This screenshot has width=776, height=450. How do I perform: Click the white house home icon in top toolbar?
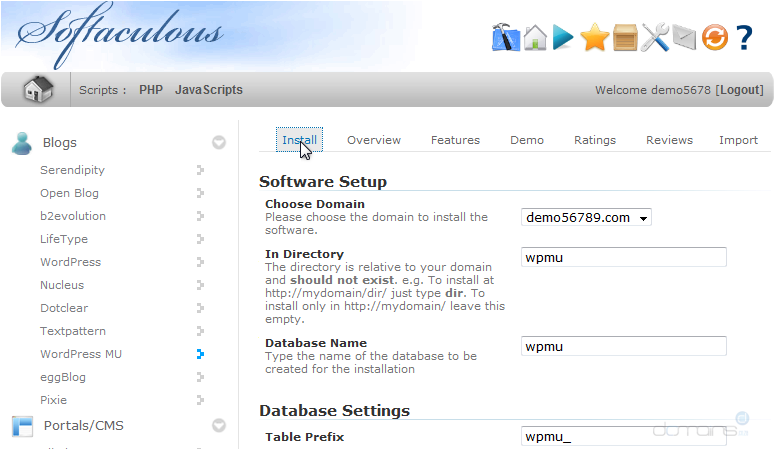tap(536, 38)
